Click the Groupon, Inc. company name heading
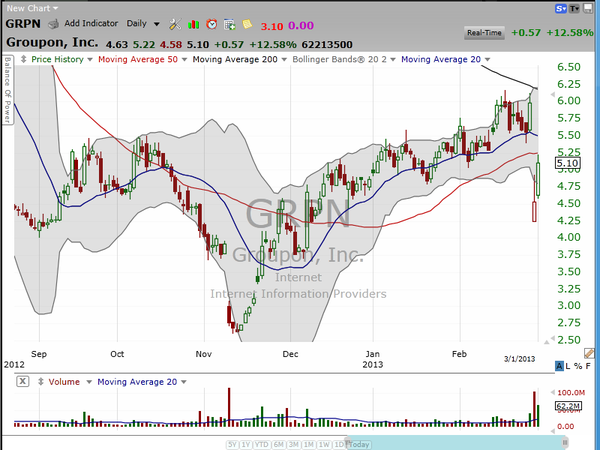The width and height of the screenshot is (600, 450). (x=52, y=42)
